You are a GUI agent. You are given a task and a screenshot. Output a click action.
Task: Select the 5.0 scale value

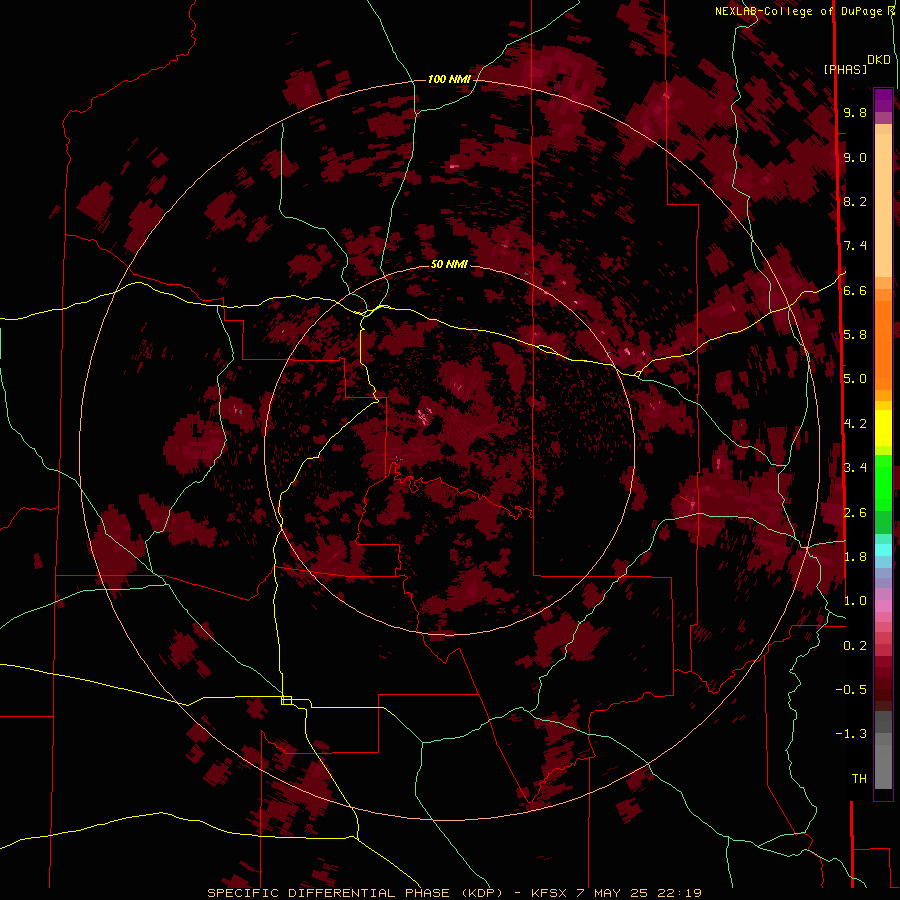[855, 379]
